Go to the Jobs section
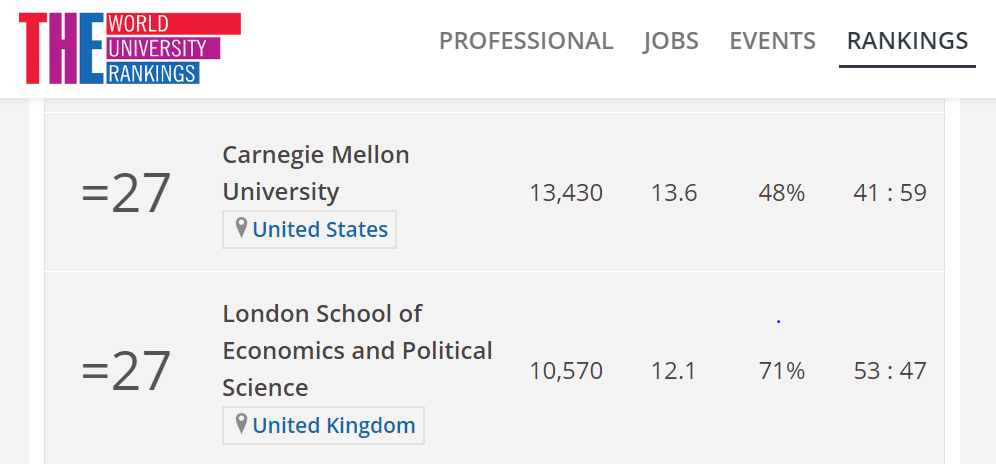The image size is (996, 464). (x=671, y=41)
